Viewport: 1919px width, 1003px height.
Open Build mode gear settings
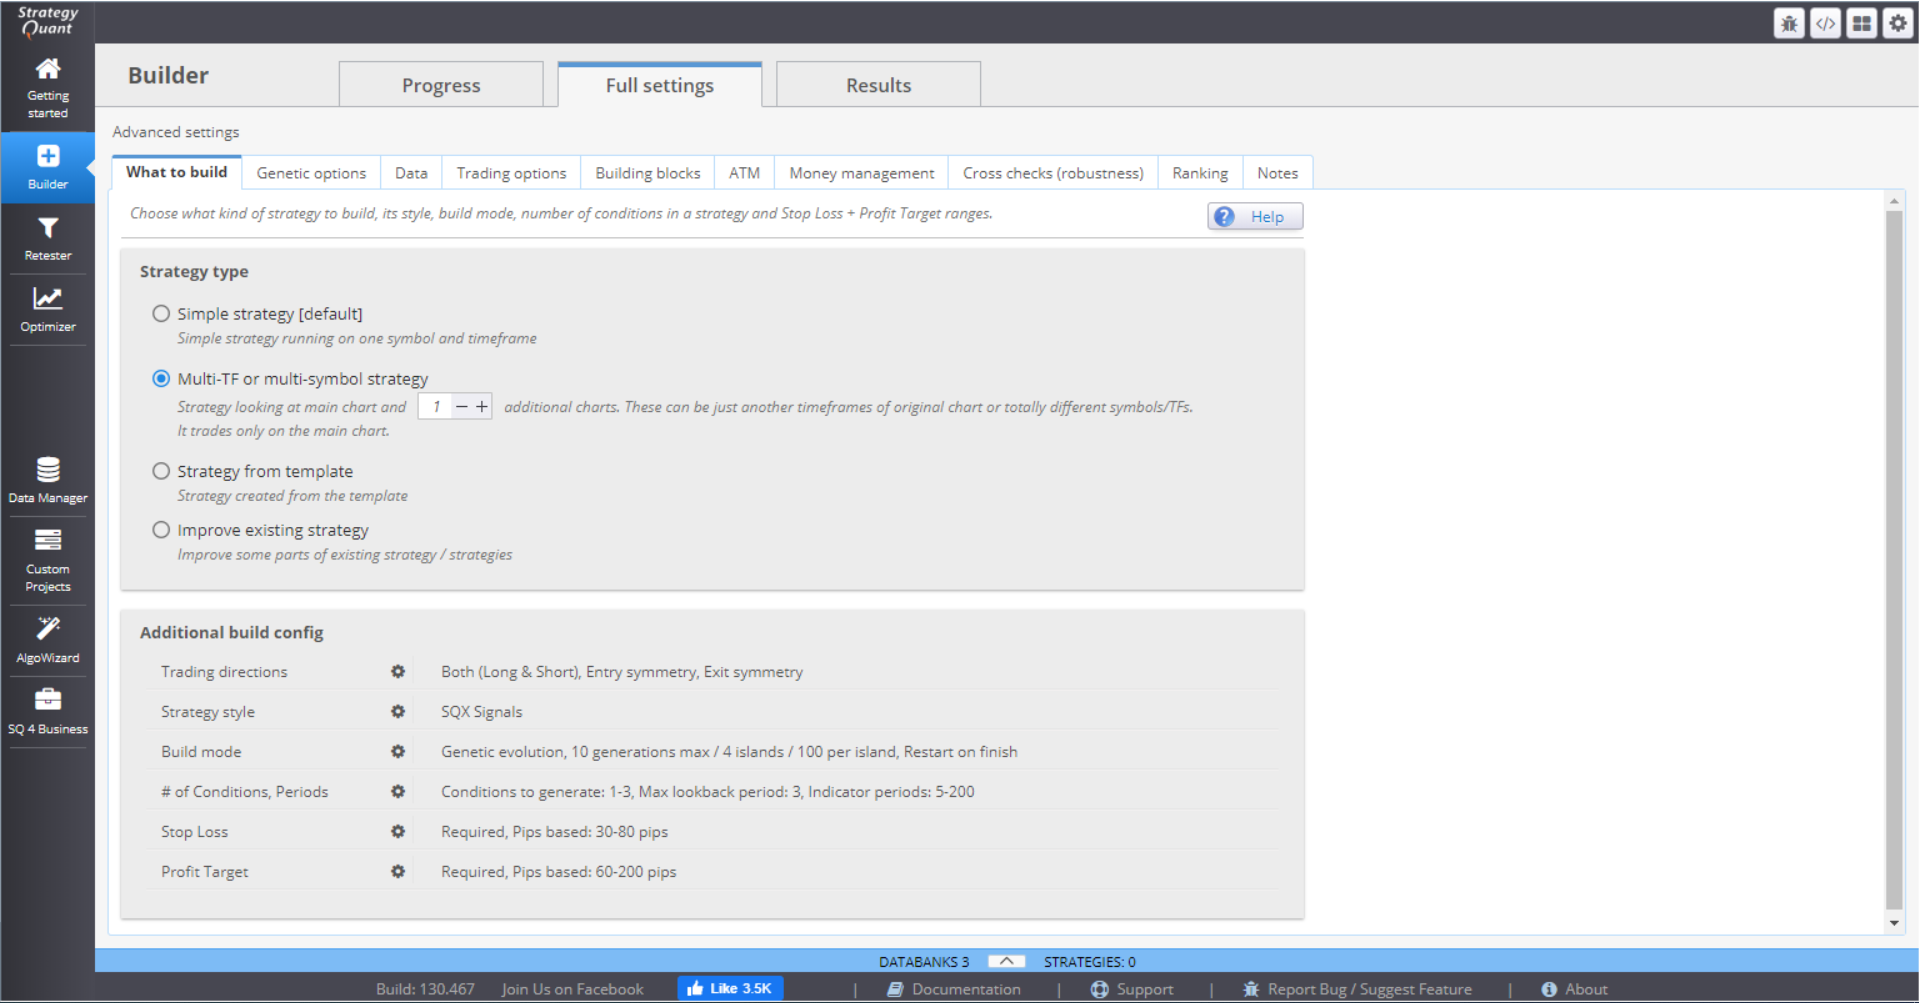pos(398,751)
